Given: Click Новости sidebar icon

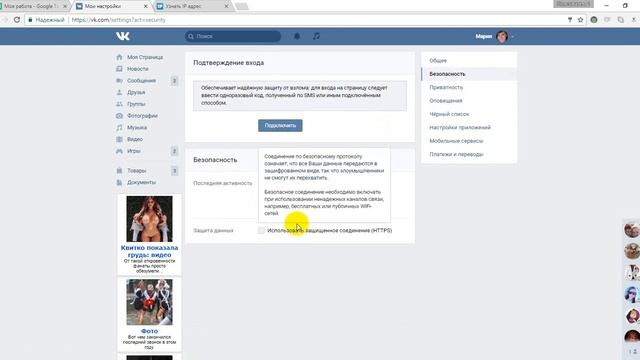Looking at the screenshot, I should (119, 69).
